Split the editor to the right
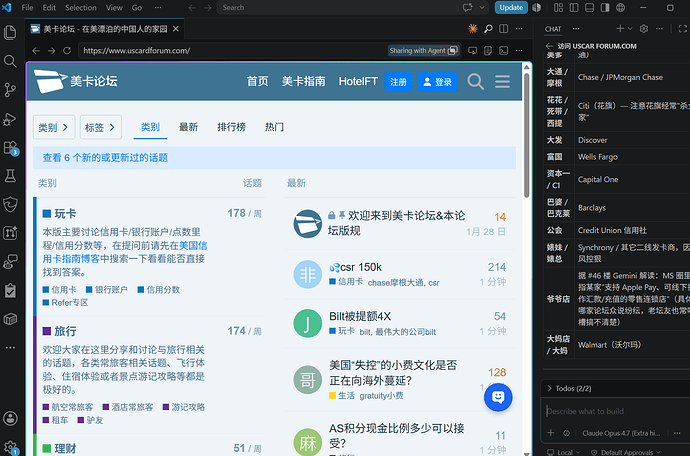 [x=503, y=29]
